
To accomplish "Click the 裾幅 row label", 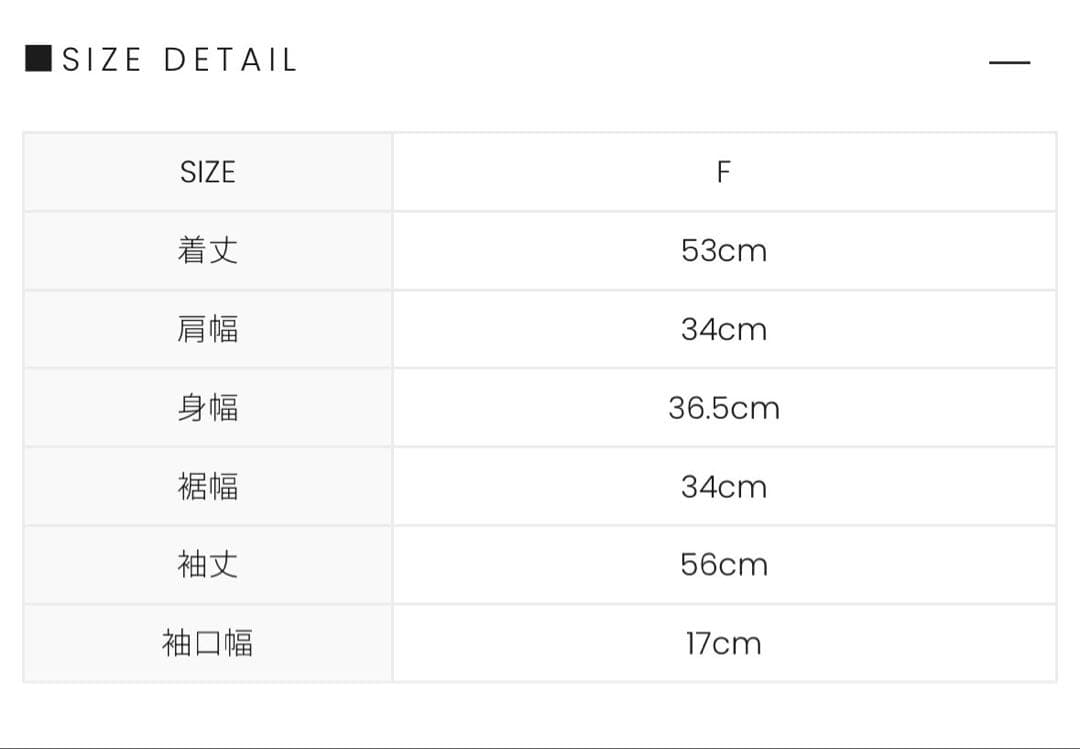I will (208, 487).
